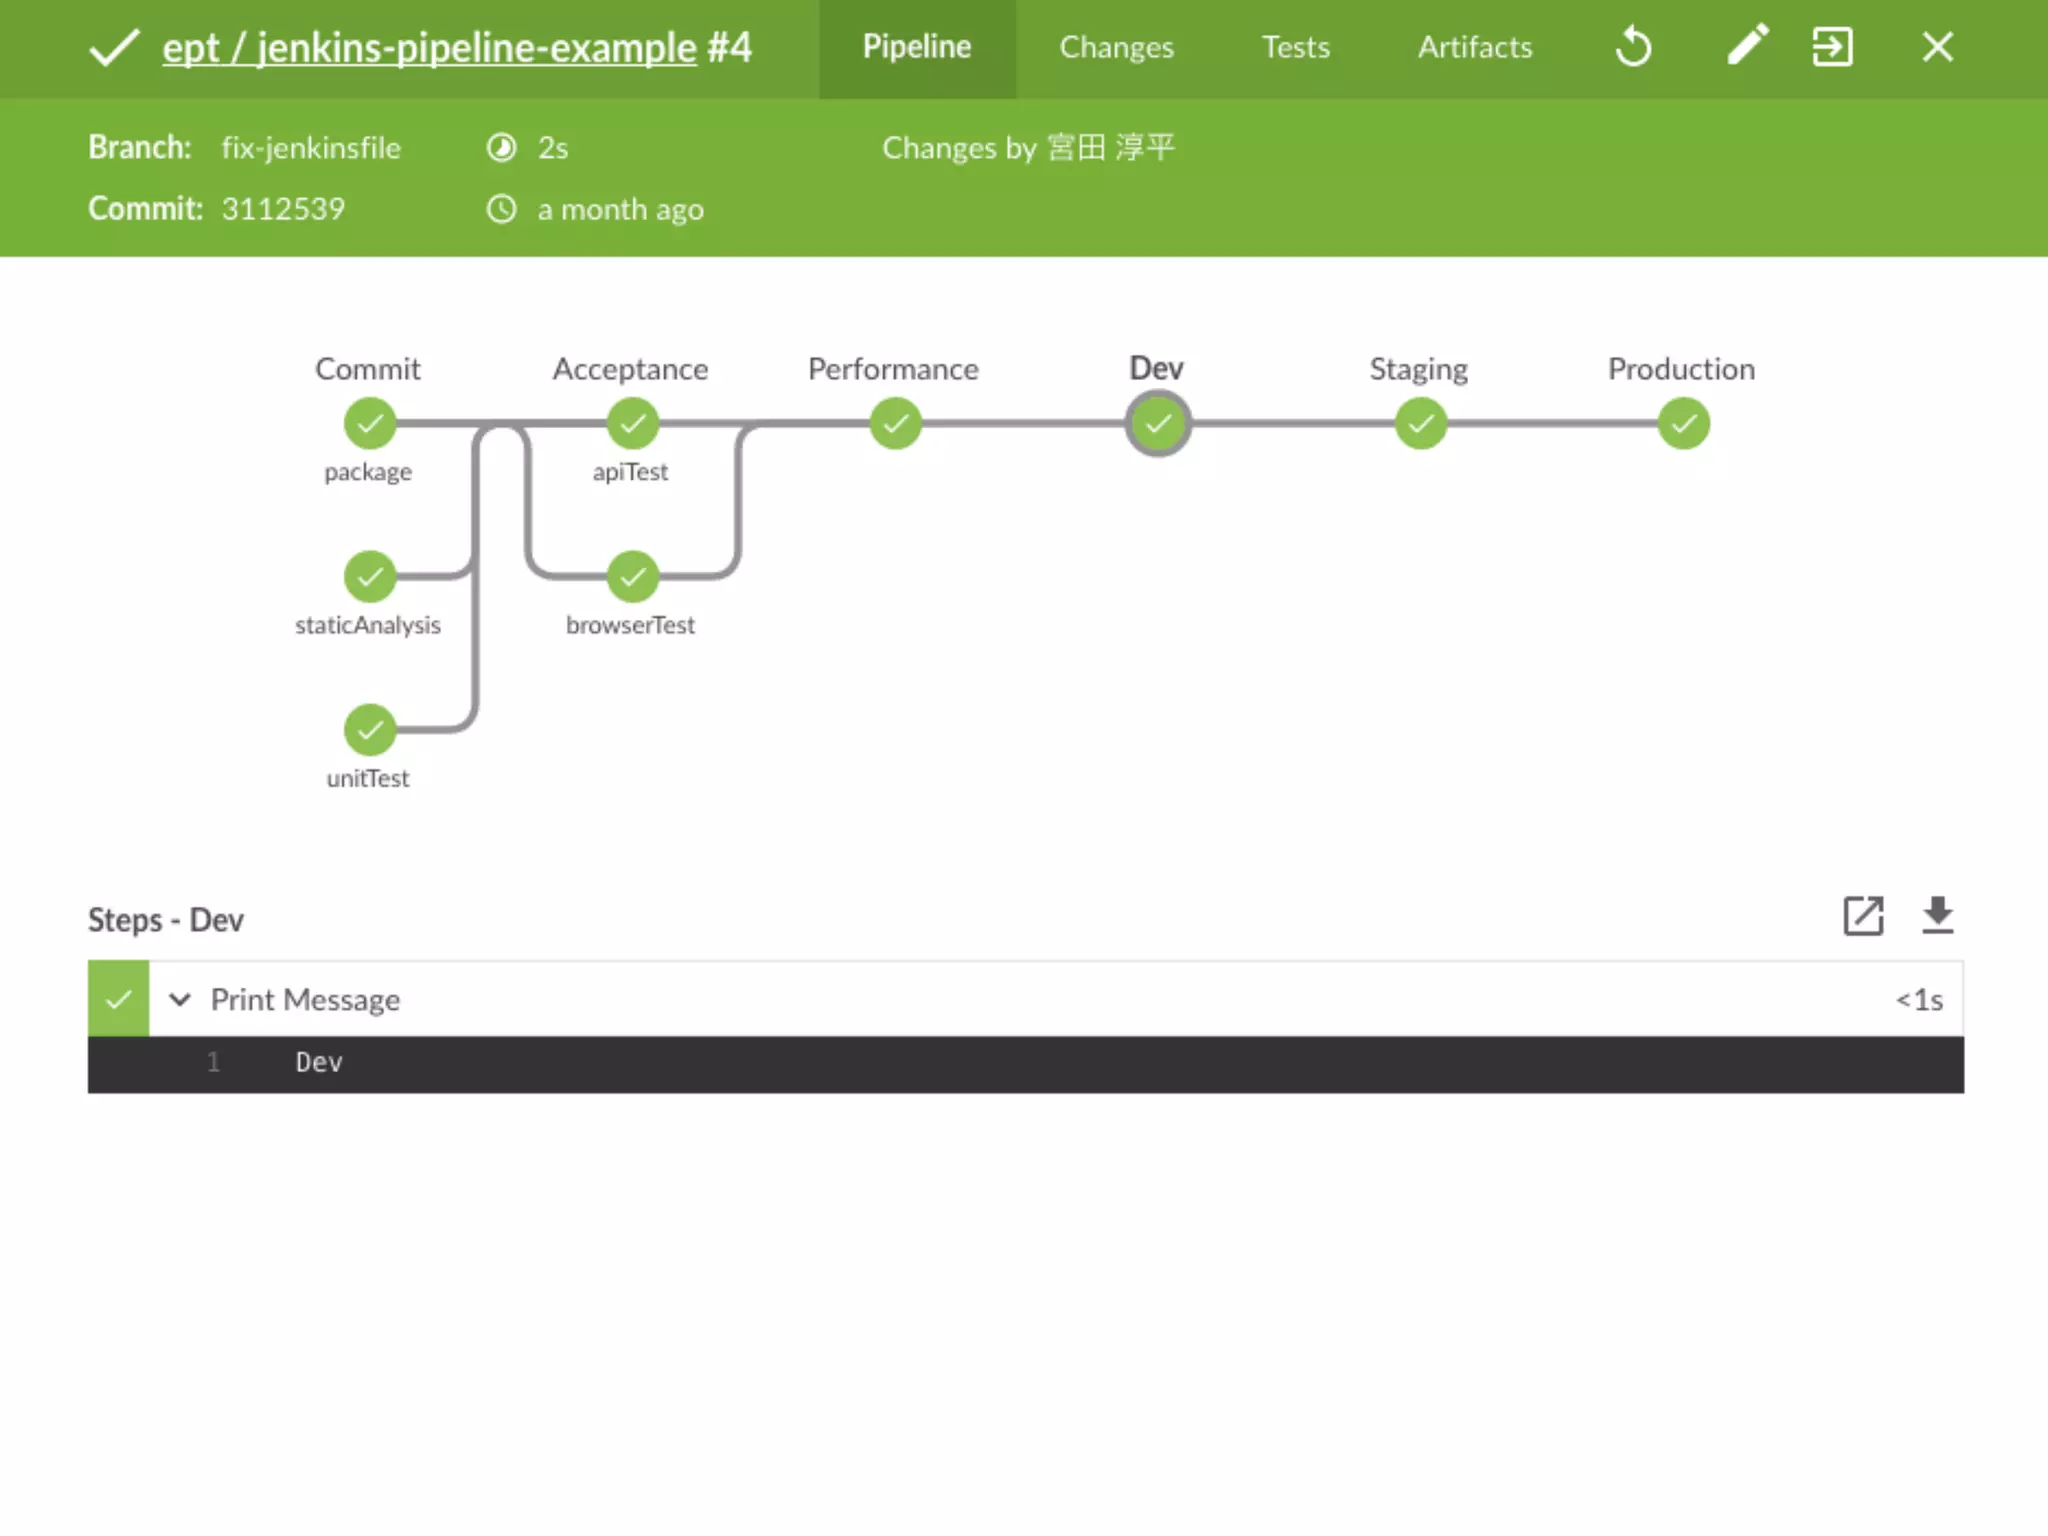The width and height of the screenshot is (2048, 1536).
Task: Select the apiTest stage node
Action: pos(632,424)
